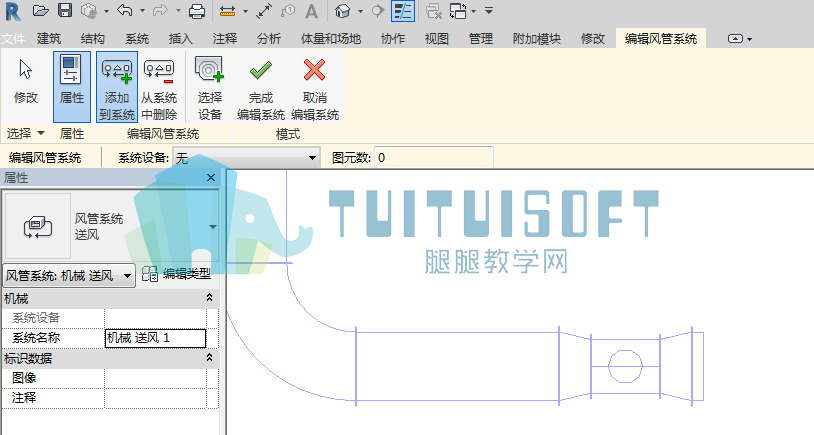The image size is (814, 435).
Task: Click the Switch Windows icon
Action: point(458,11)
